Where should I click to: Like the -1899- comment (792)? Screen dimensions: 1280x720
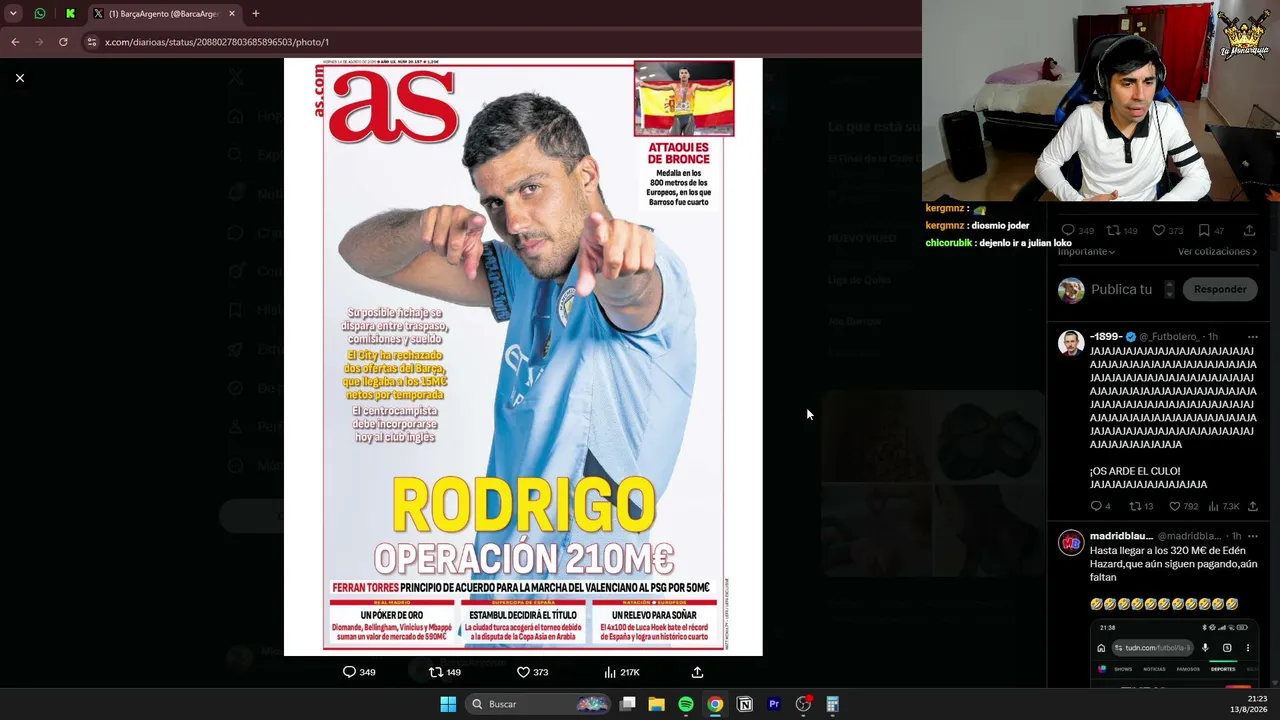click(x=1183, y=506)
